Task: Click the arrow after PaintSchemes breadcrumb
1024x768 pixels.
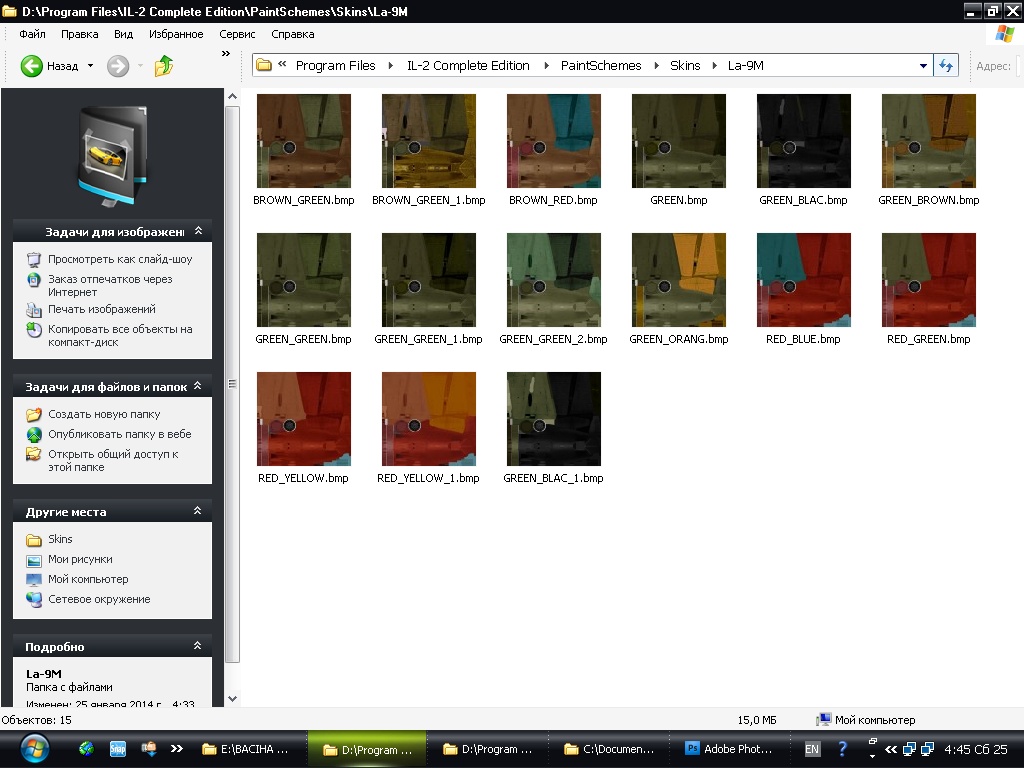Action: click(x=656, y=65)
